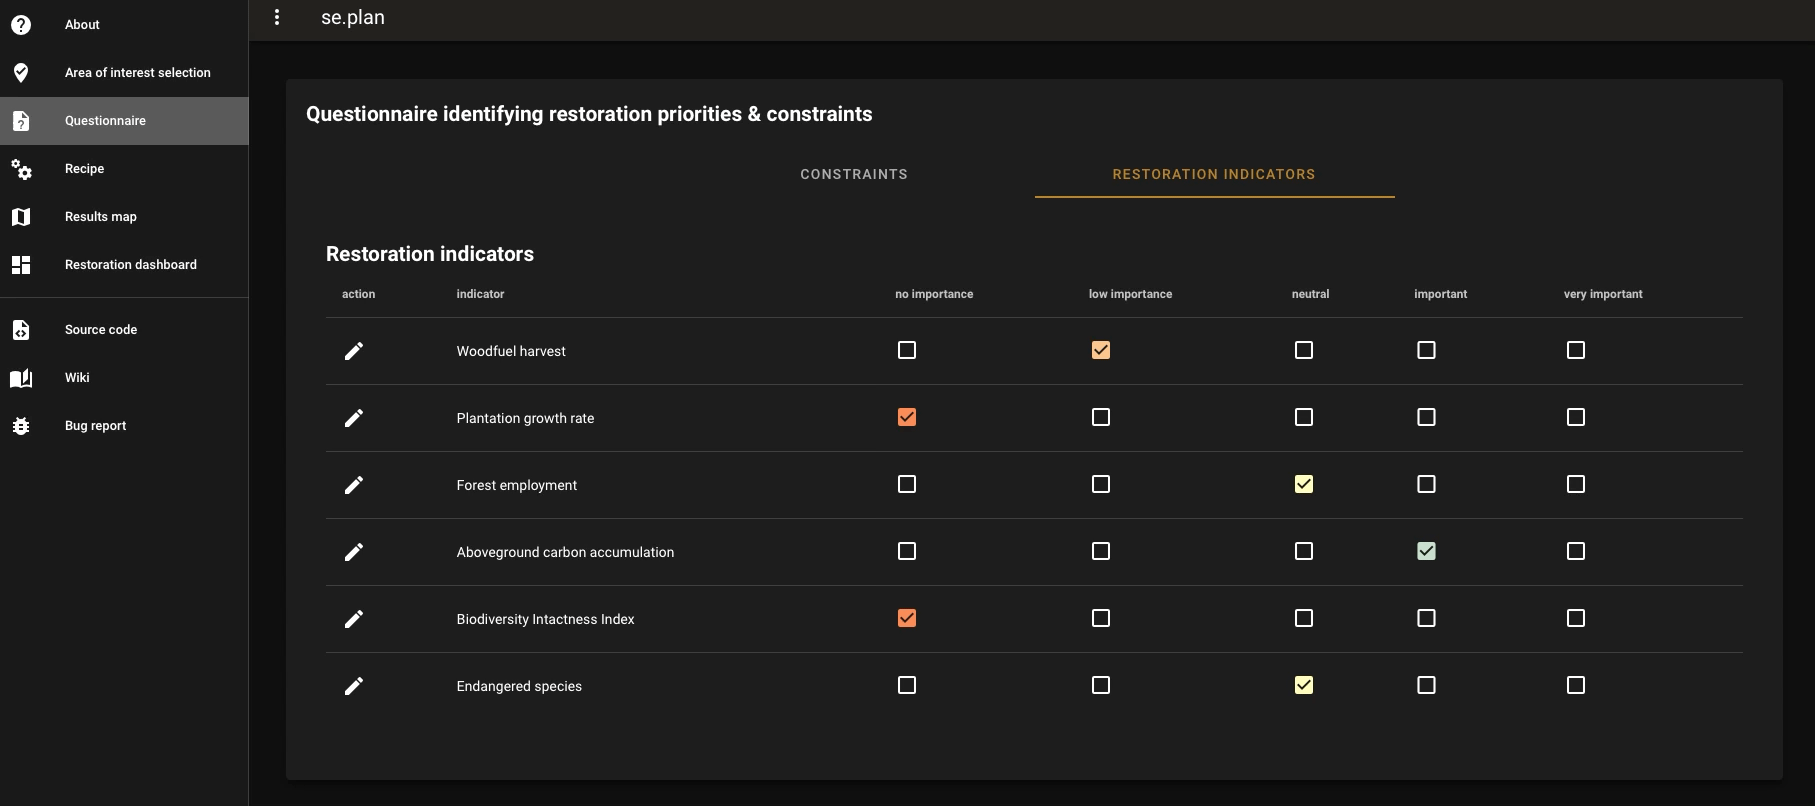Viewport: 1815px width, 806px height.
Task: Click the Bug report bug icon
Action: (21, 426)
